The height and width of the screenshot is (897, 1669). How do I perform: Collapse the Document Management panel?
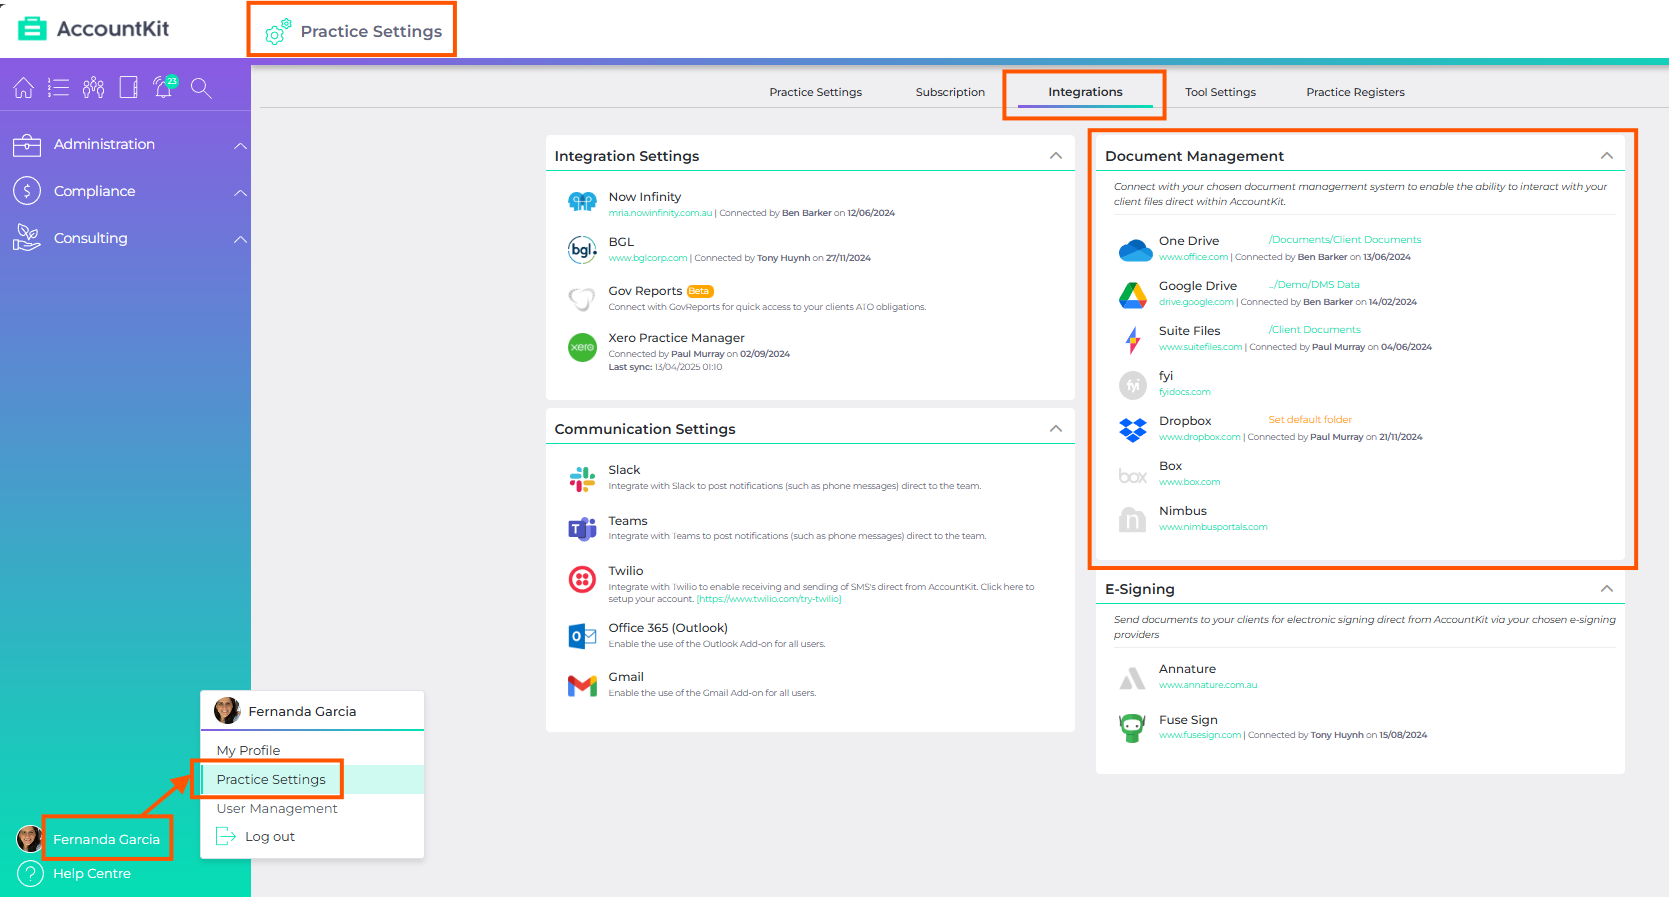click(1607, 155)
